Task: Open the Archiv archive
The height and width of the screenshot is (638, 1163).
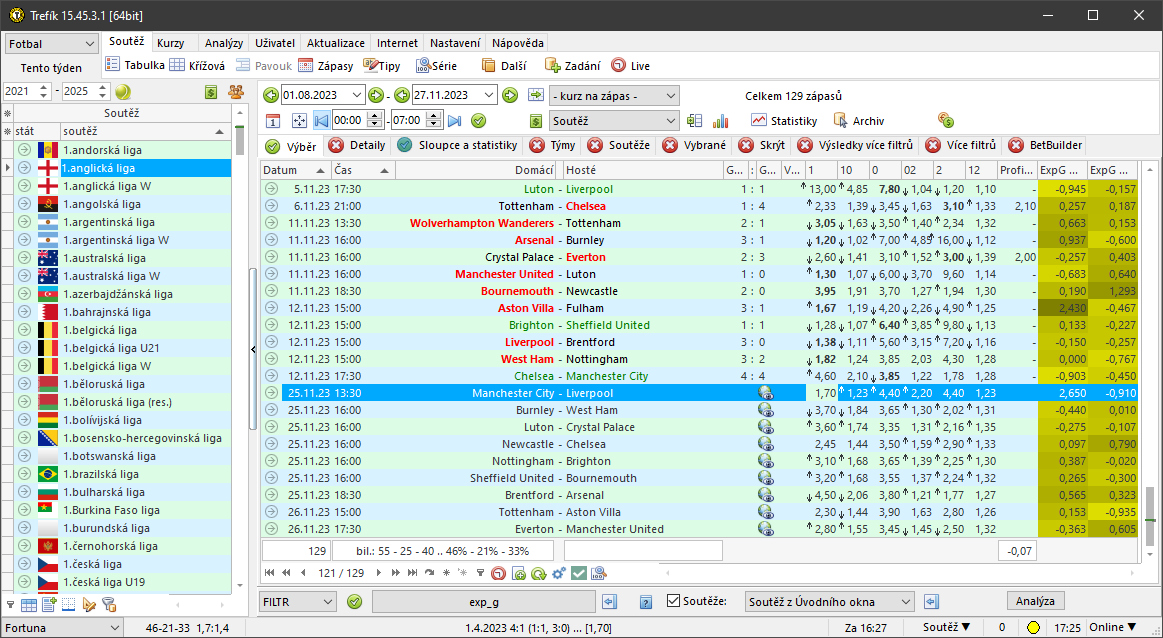Action: pyautogui.click(x=859, y=121)
